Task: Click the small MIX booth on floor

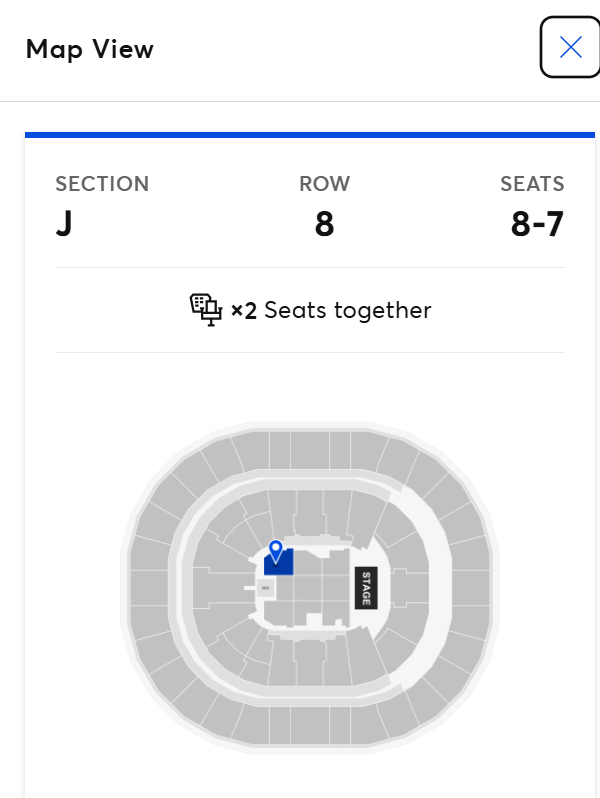Action: point(265,589)
